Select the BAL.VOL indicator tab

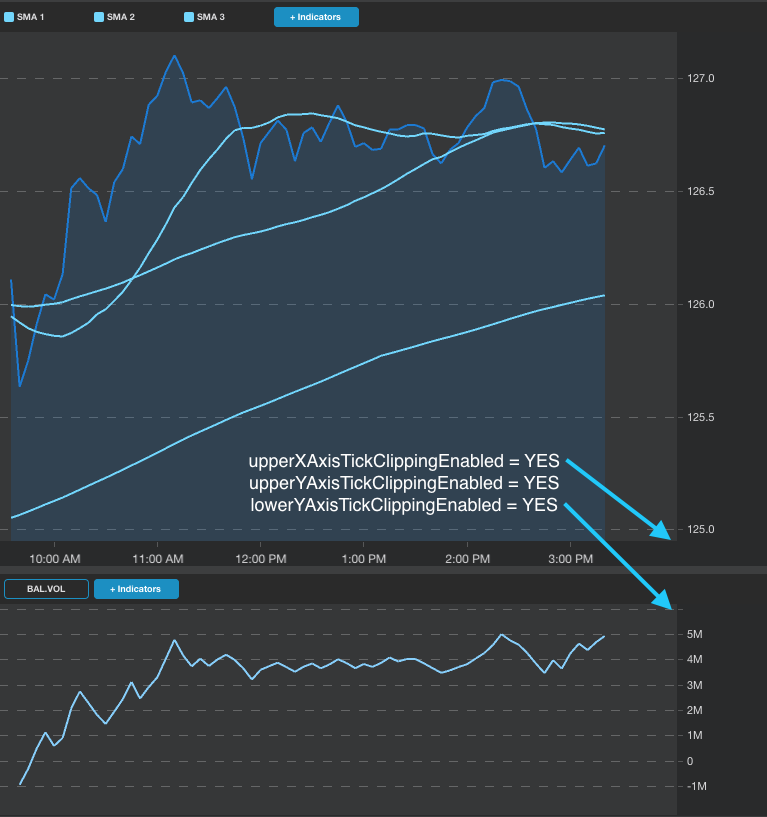coord(46,589)
